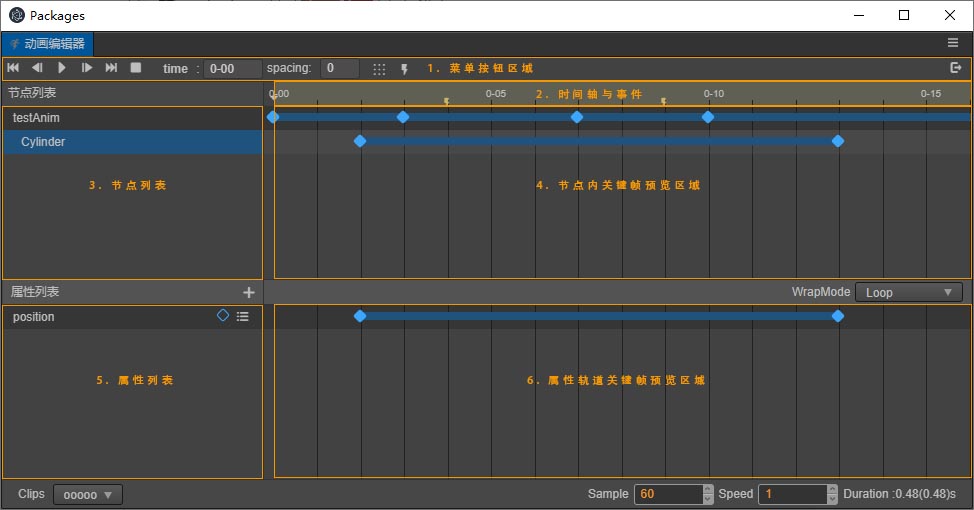Click the 0-15 mark on timeline ruler
Viewport: 974px width, 510px height.
pos(931,94)
